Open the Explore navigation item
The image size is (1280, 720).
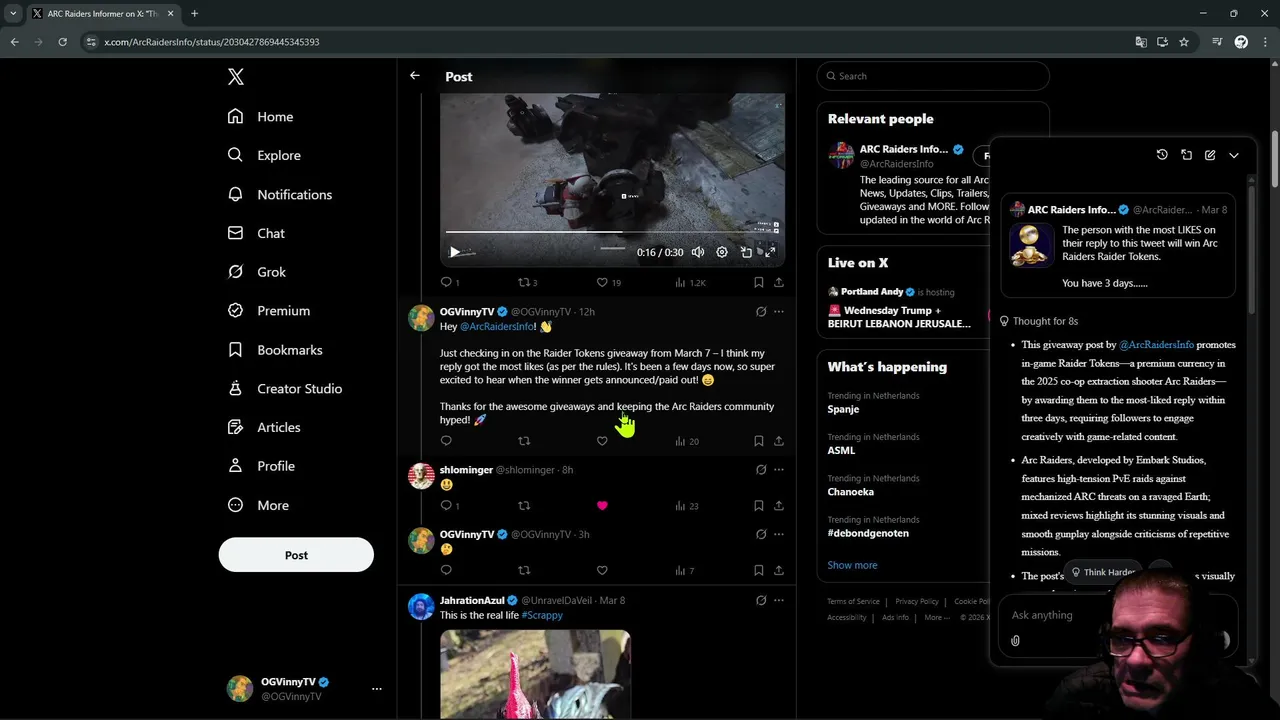(x=265, y=155)
